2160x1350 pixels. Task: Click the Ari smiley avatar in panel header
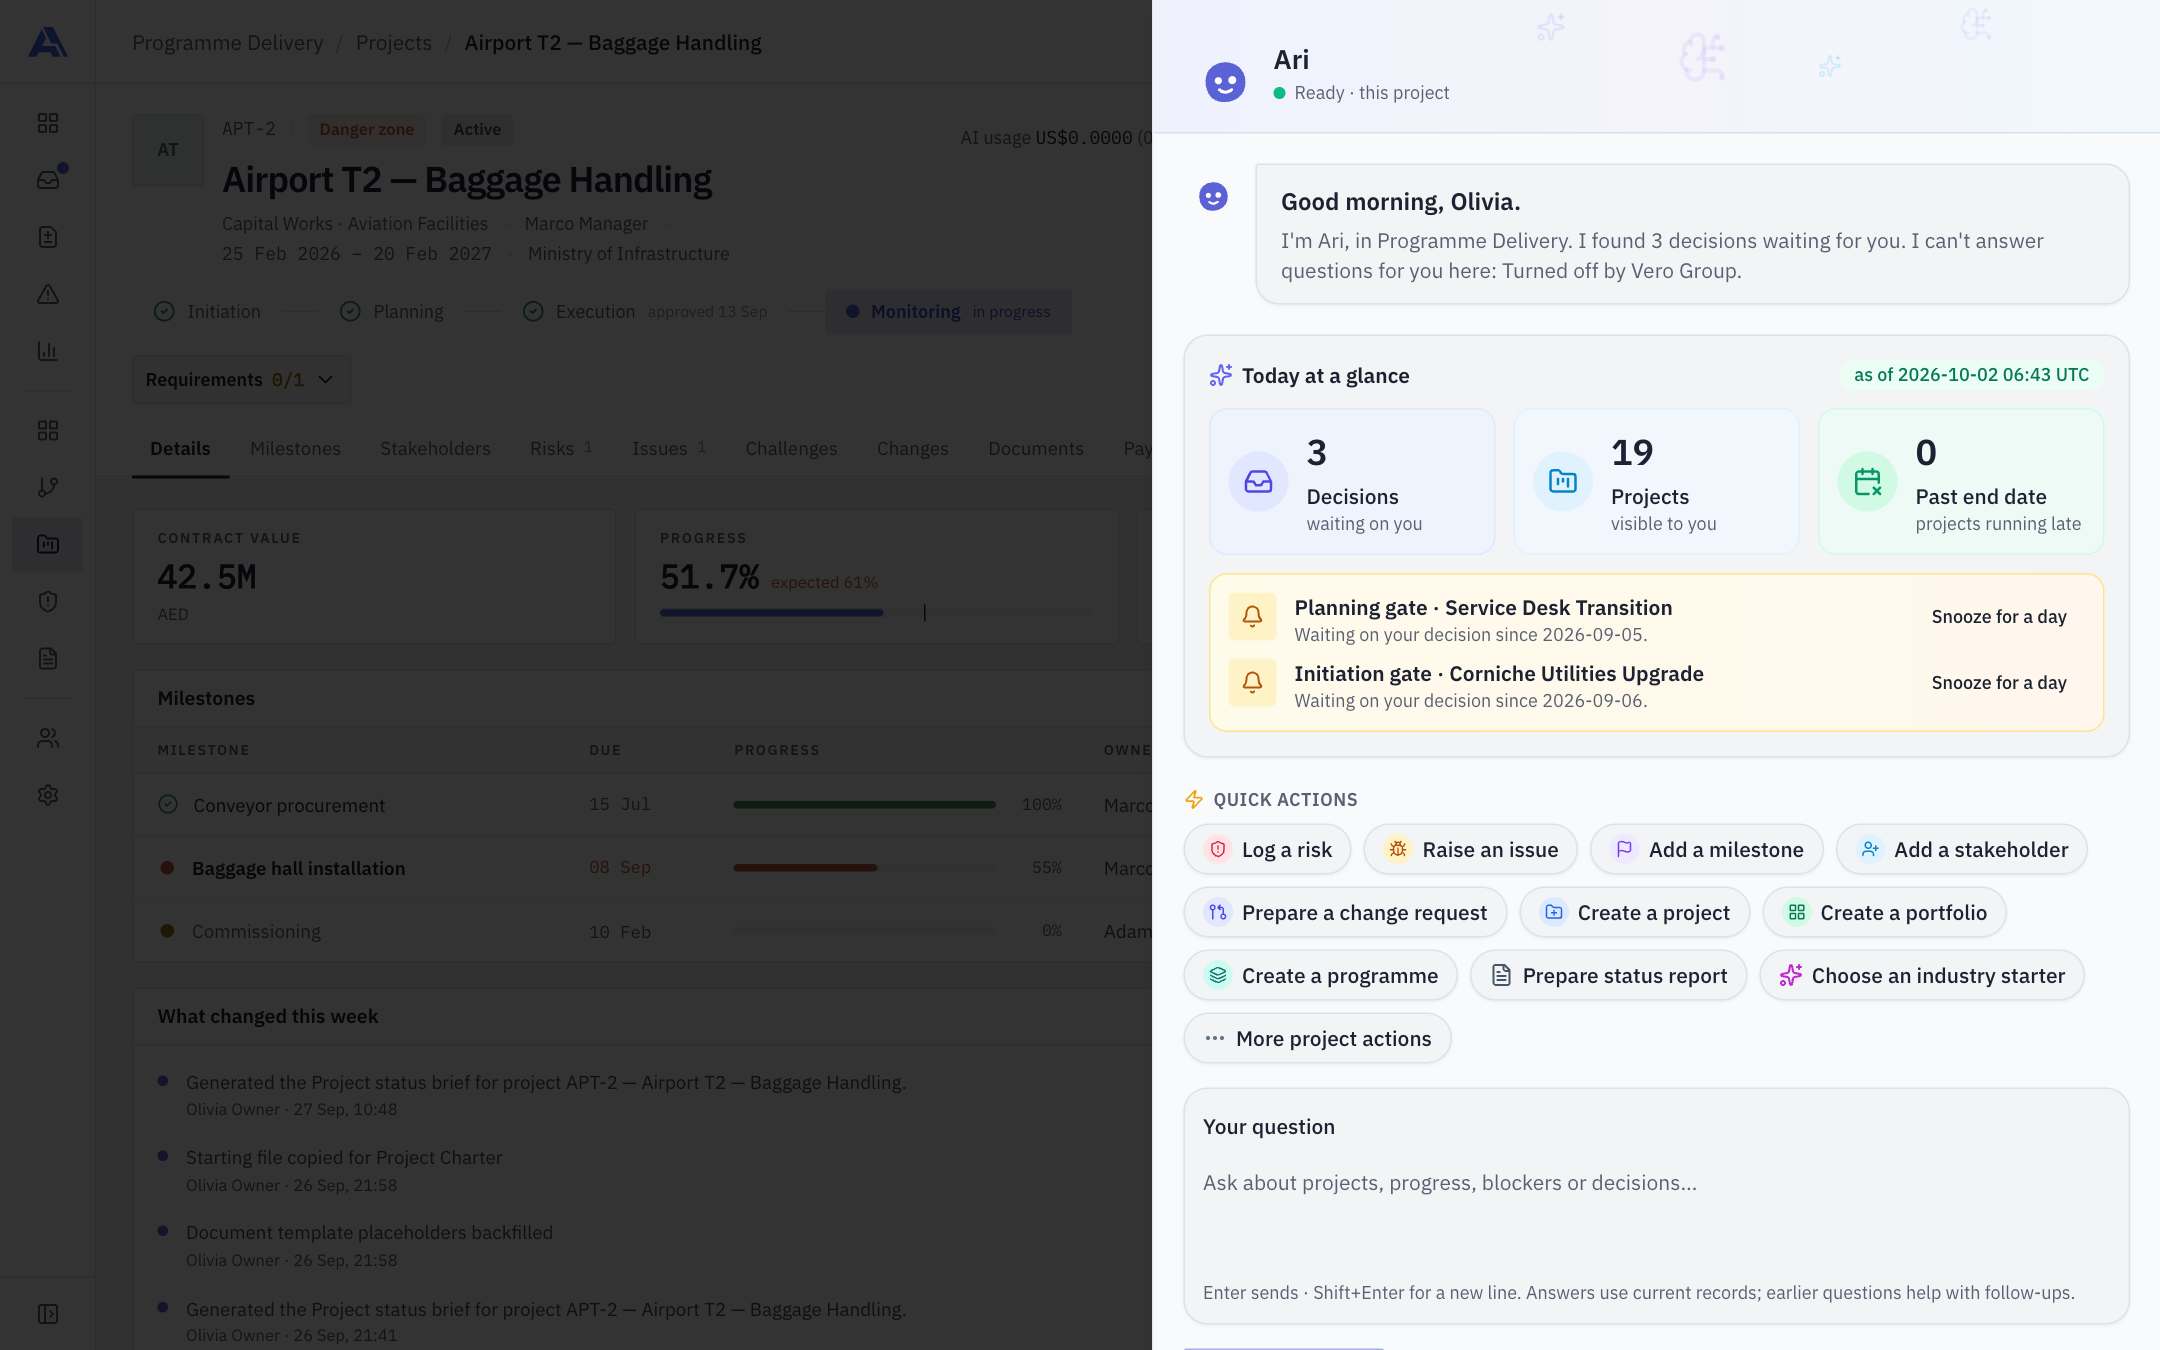click(1225, 82)
